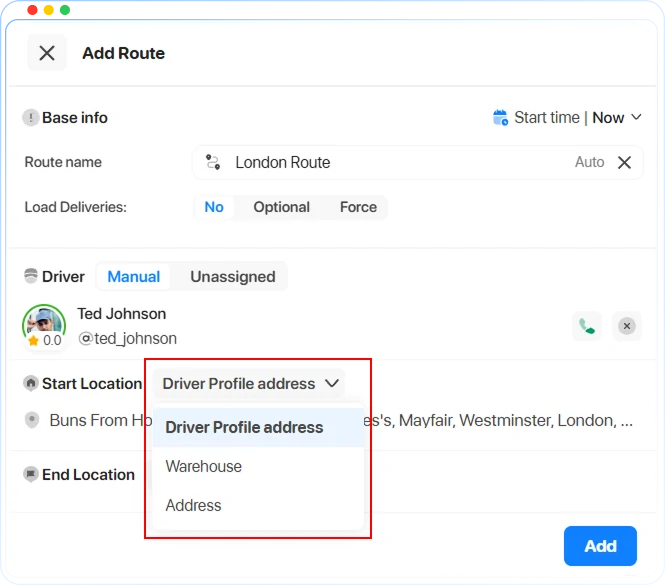Switch Driver mode to Manual
This screenshot has height=585, width=665.
pos(134,276)
